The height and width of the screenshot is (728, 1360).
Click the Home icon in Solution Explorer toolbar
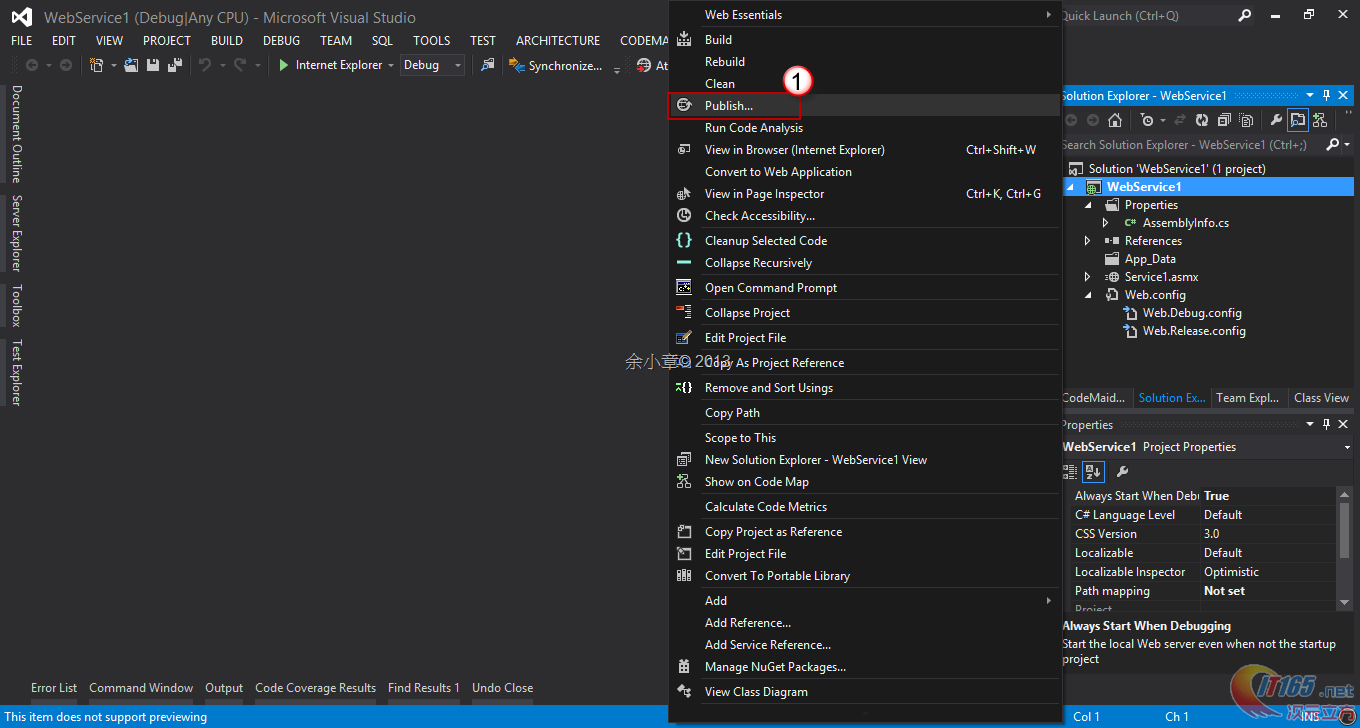pyautogui.click(x=1115, y=120)
